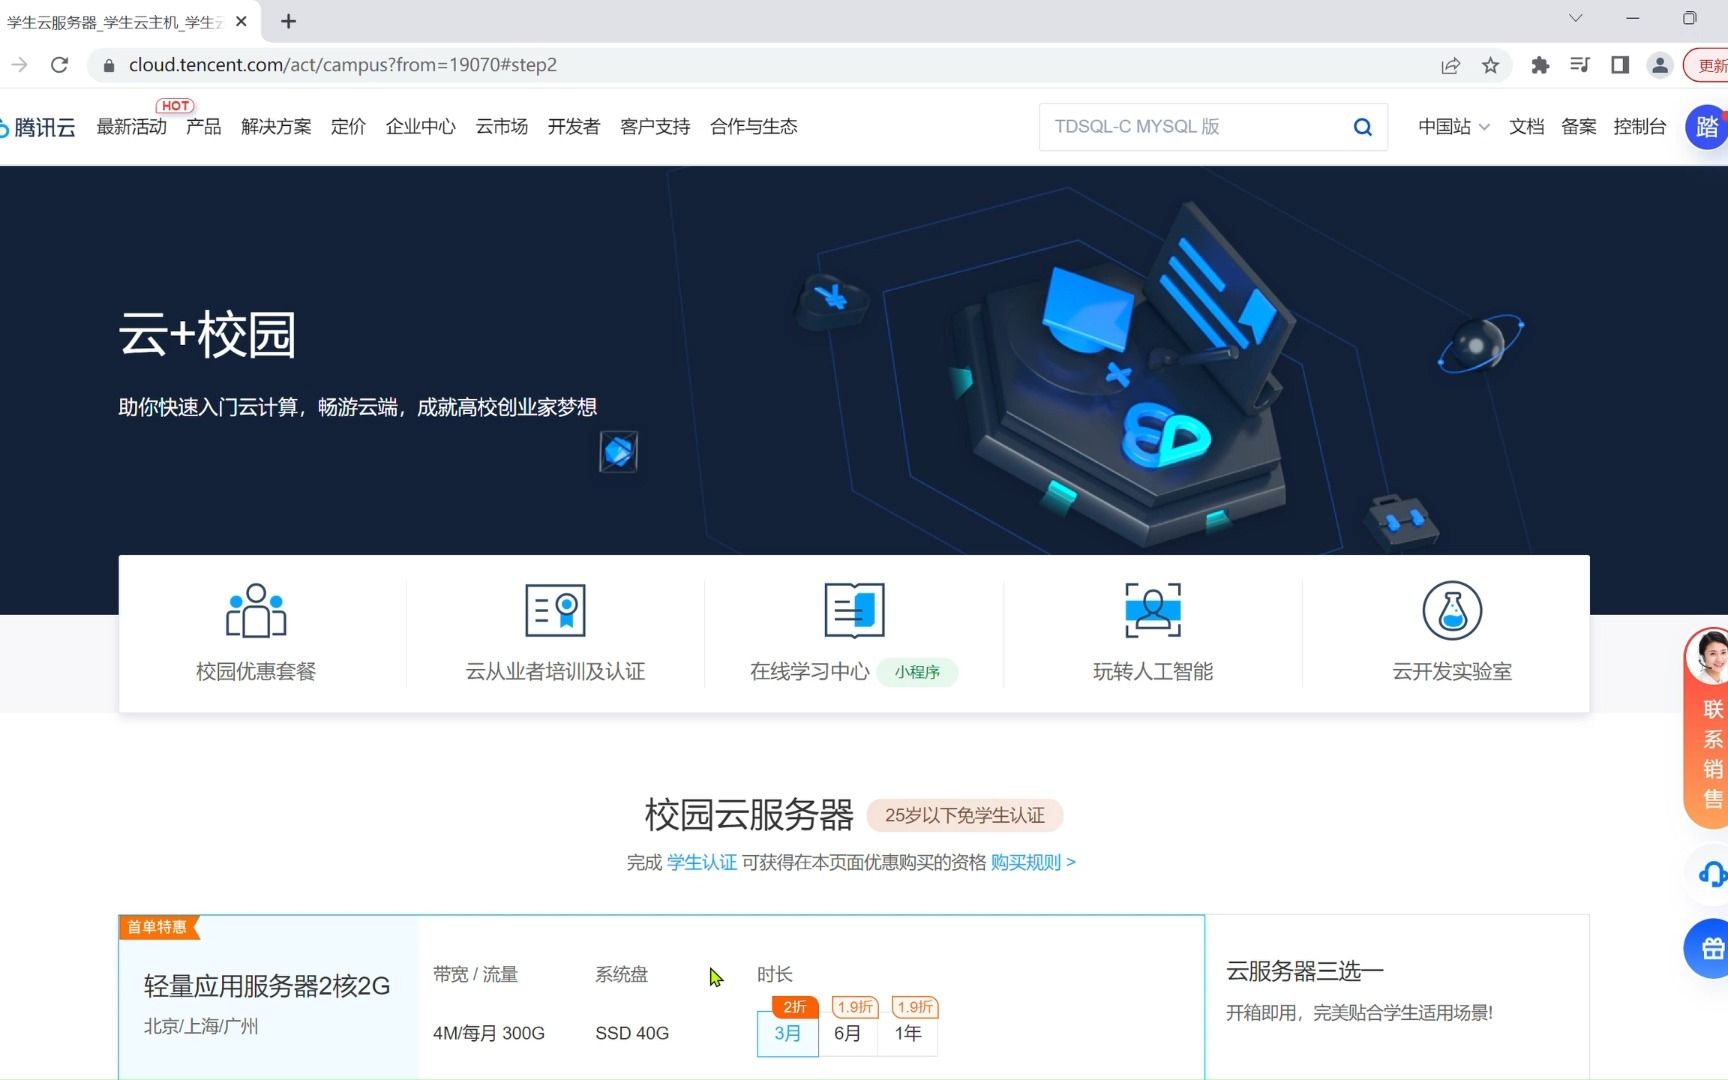Click the 学生认证 link
The height and width of the screenshot is (1080, 1728).
coord(702,862)
